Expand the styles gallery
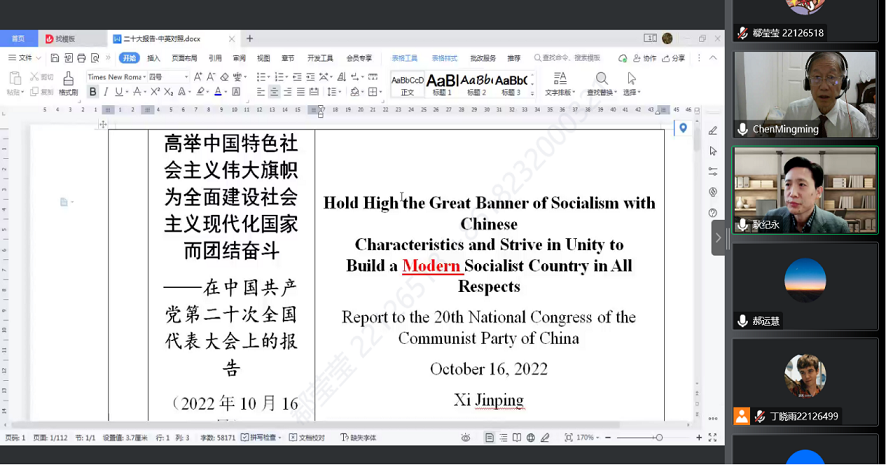Image resolution: width=886 pixels, height=465 pixels. point(532,93)
